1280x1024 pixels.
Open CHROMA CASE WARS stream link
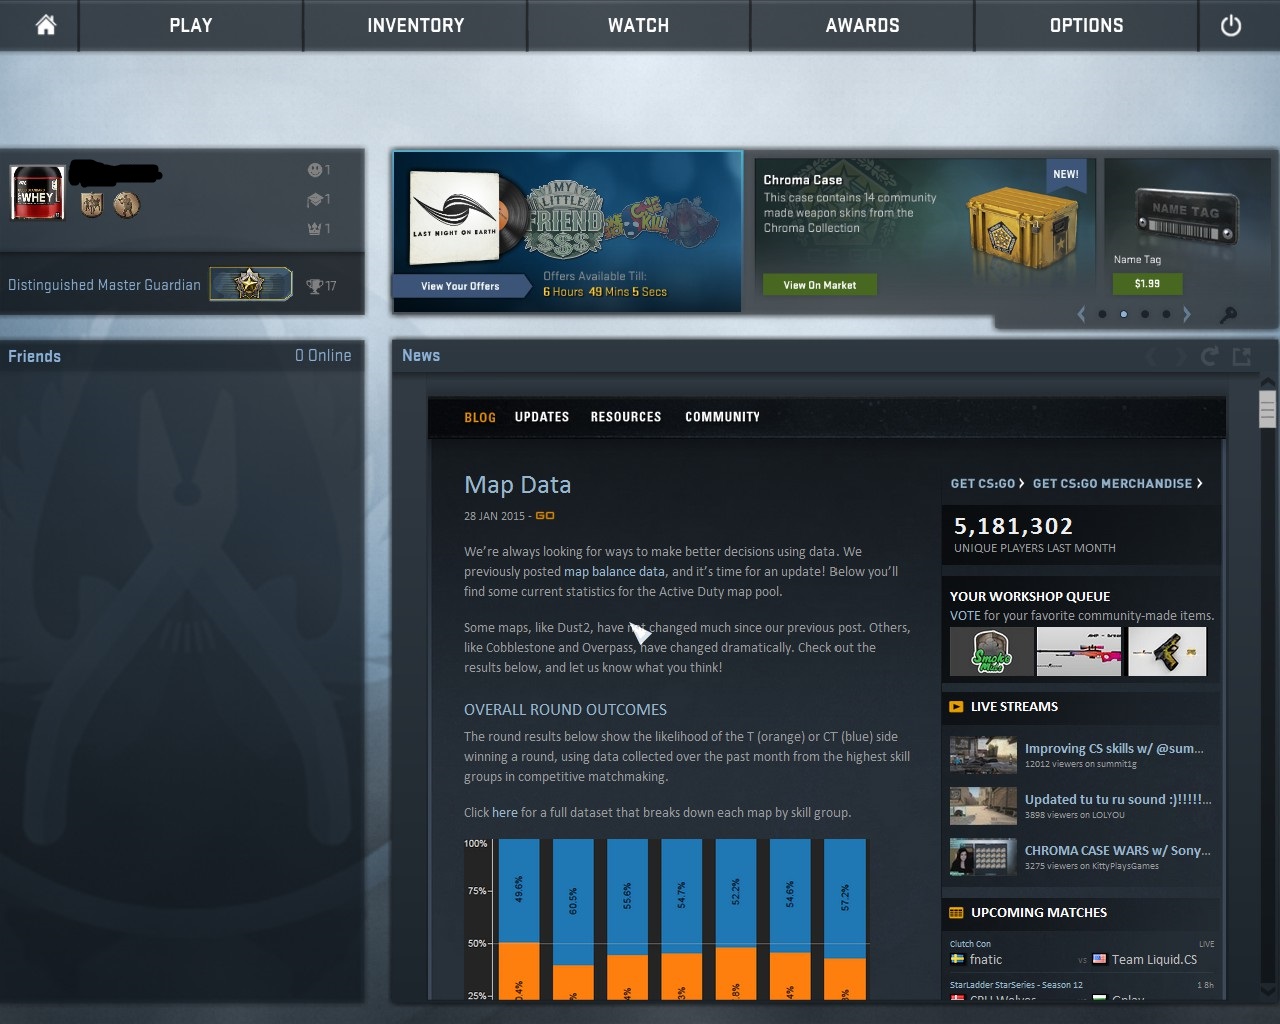tap(1117, 850)
